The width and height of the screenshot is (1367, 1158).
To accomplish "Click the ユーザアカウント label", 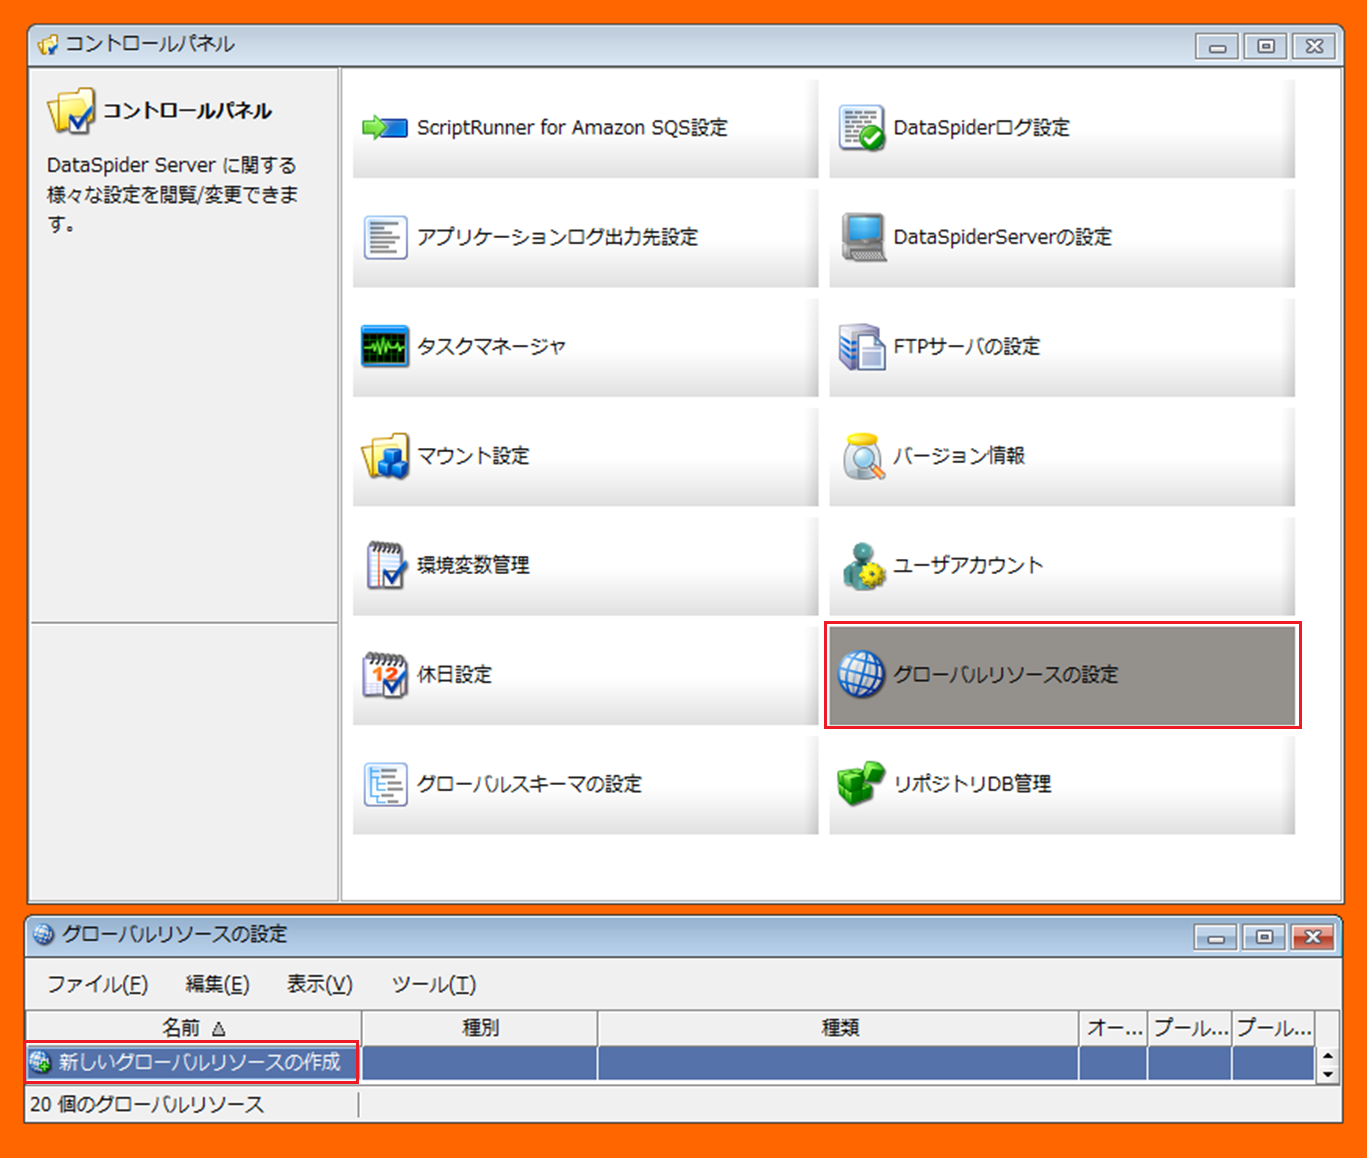I will click(968, 565).
